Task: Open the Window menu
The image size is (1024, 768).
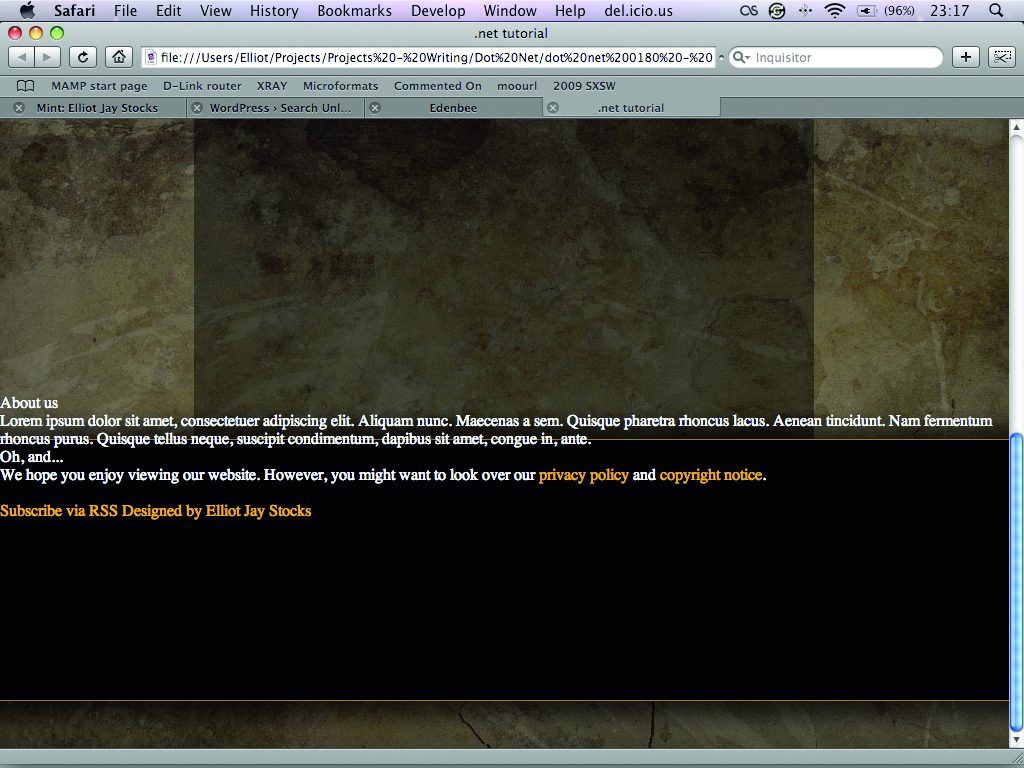Action: [x=510, y=10]
